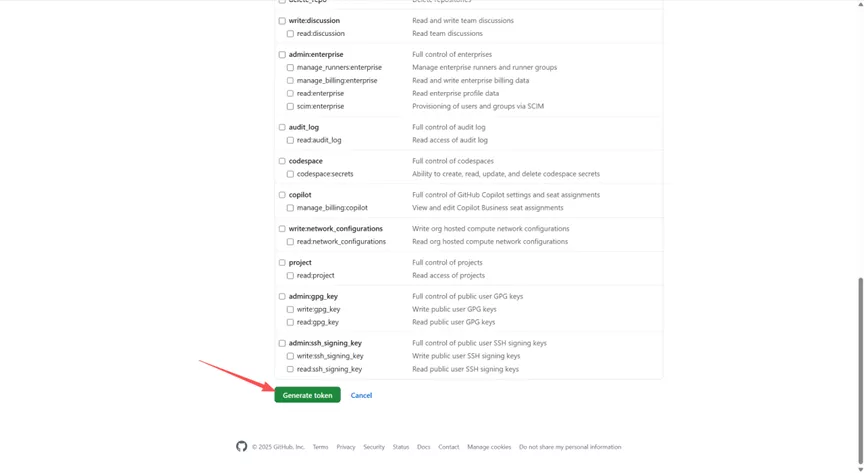Check read:network_configurations scope
This screenshot has width=864, height=473.
pos(290,242)
